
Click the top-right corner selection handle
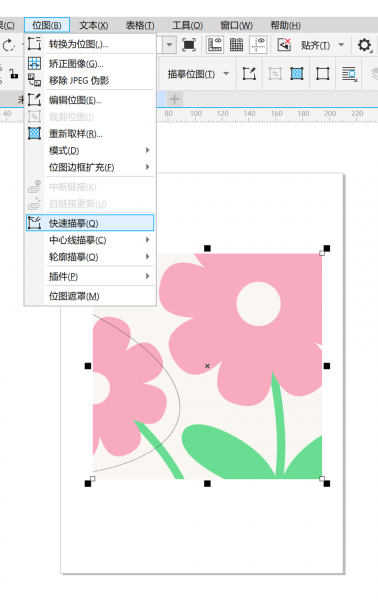[x=327, y=248]
